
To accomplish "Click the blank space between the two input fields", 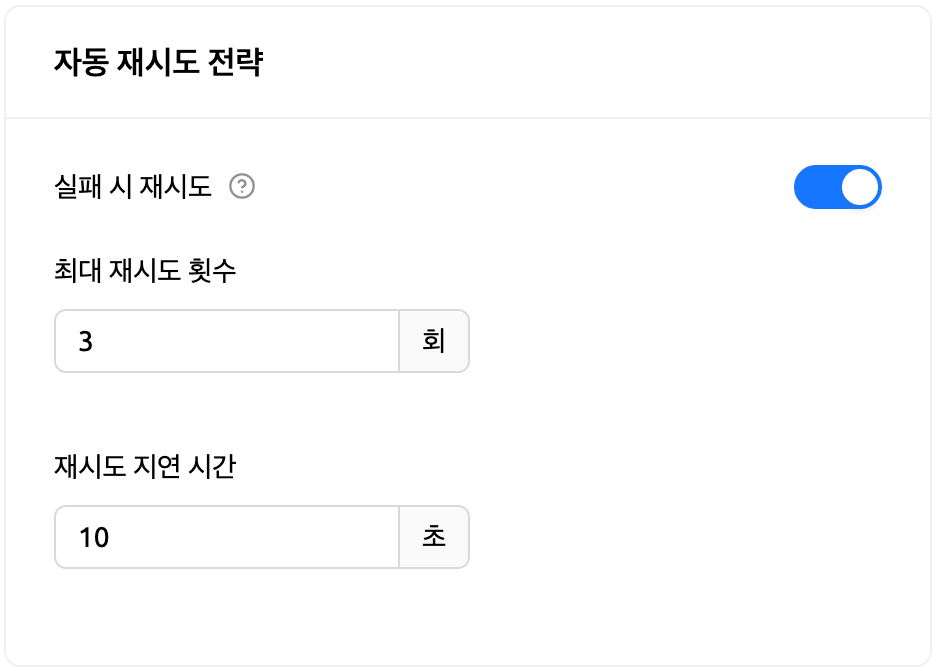I will (260, 412).
